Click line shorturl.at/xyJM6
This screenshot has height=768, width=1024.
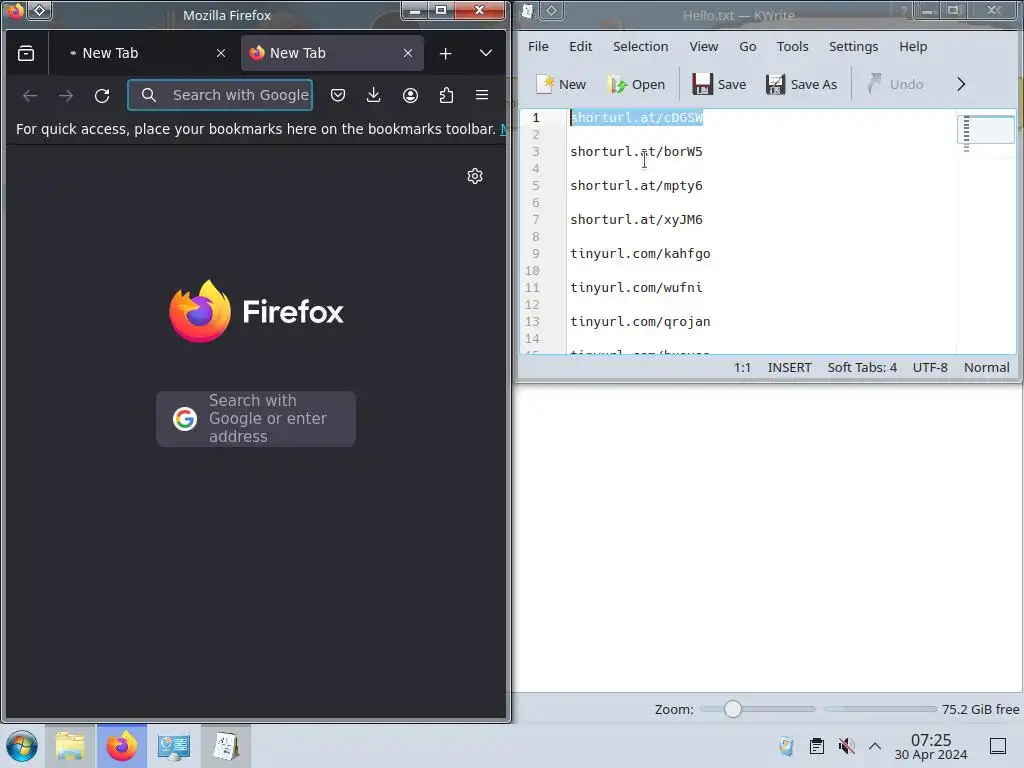[636, 219]
